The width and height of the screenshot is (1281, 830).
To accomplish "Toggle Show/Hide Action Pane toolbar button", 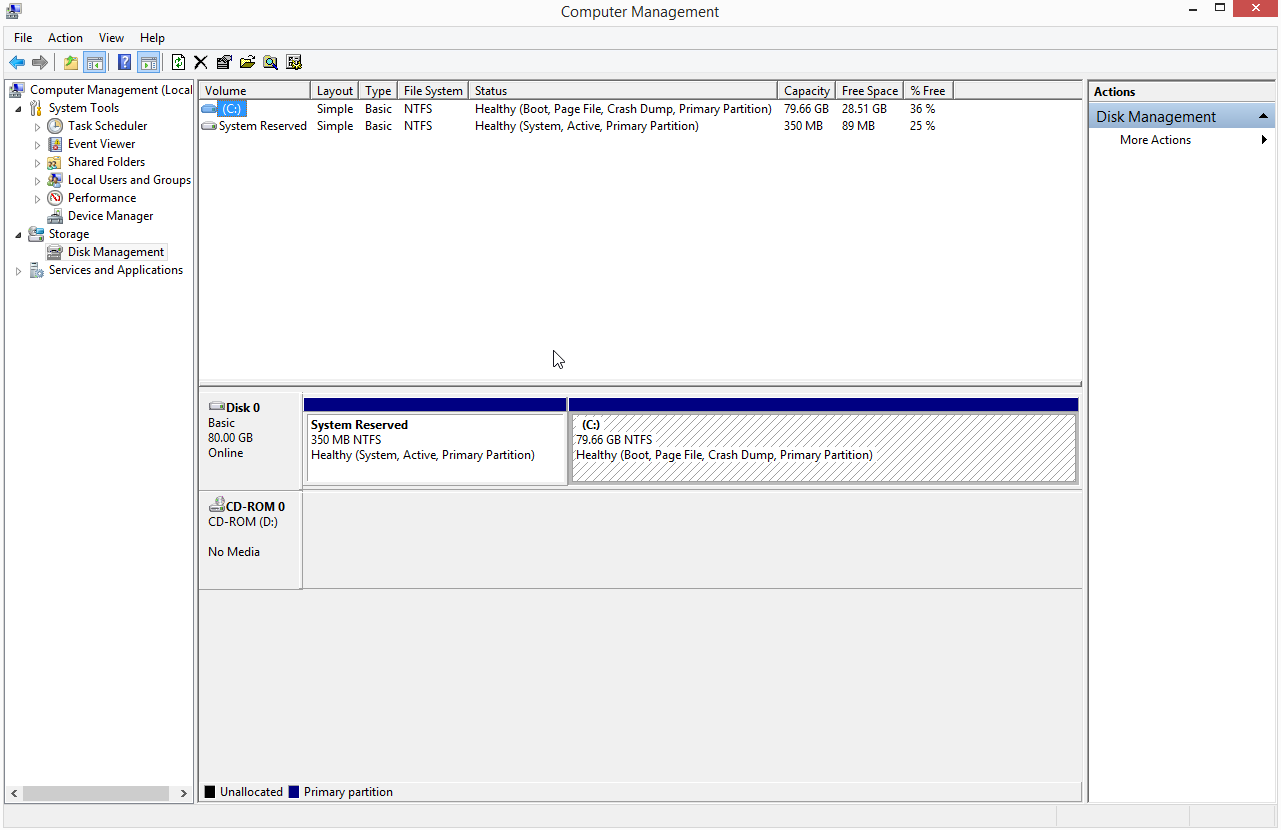I will coord(148,63).
